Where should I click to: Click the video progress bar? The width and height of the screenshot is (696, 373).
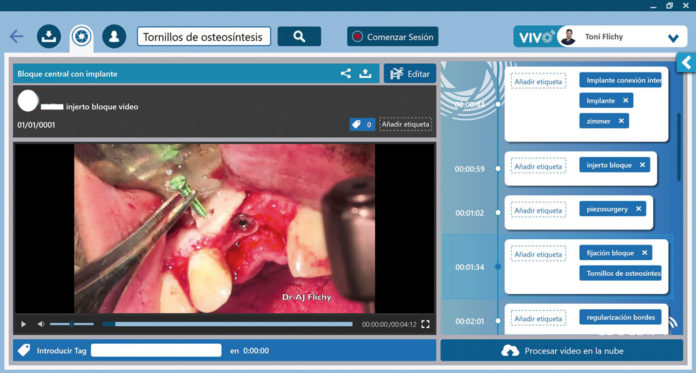(227, 325)
